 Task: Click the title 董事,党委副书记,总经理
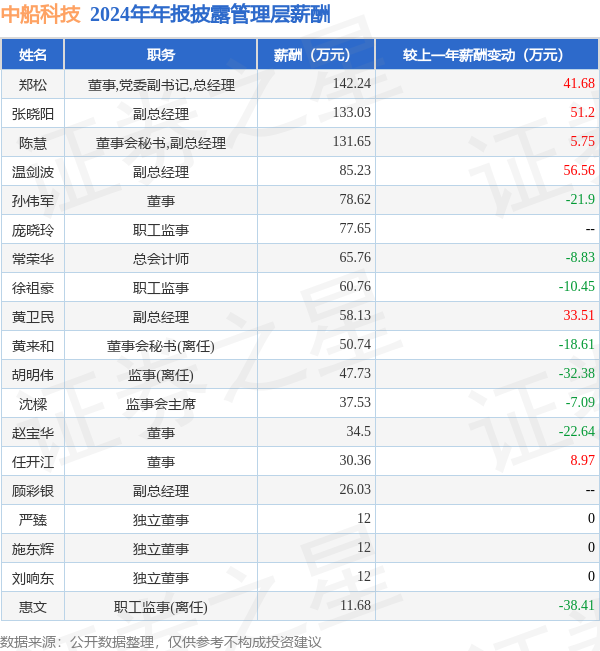(x=161, y=85)
